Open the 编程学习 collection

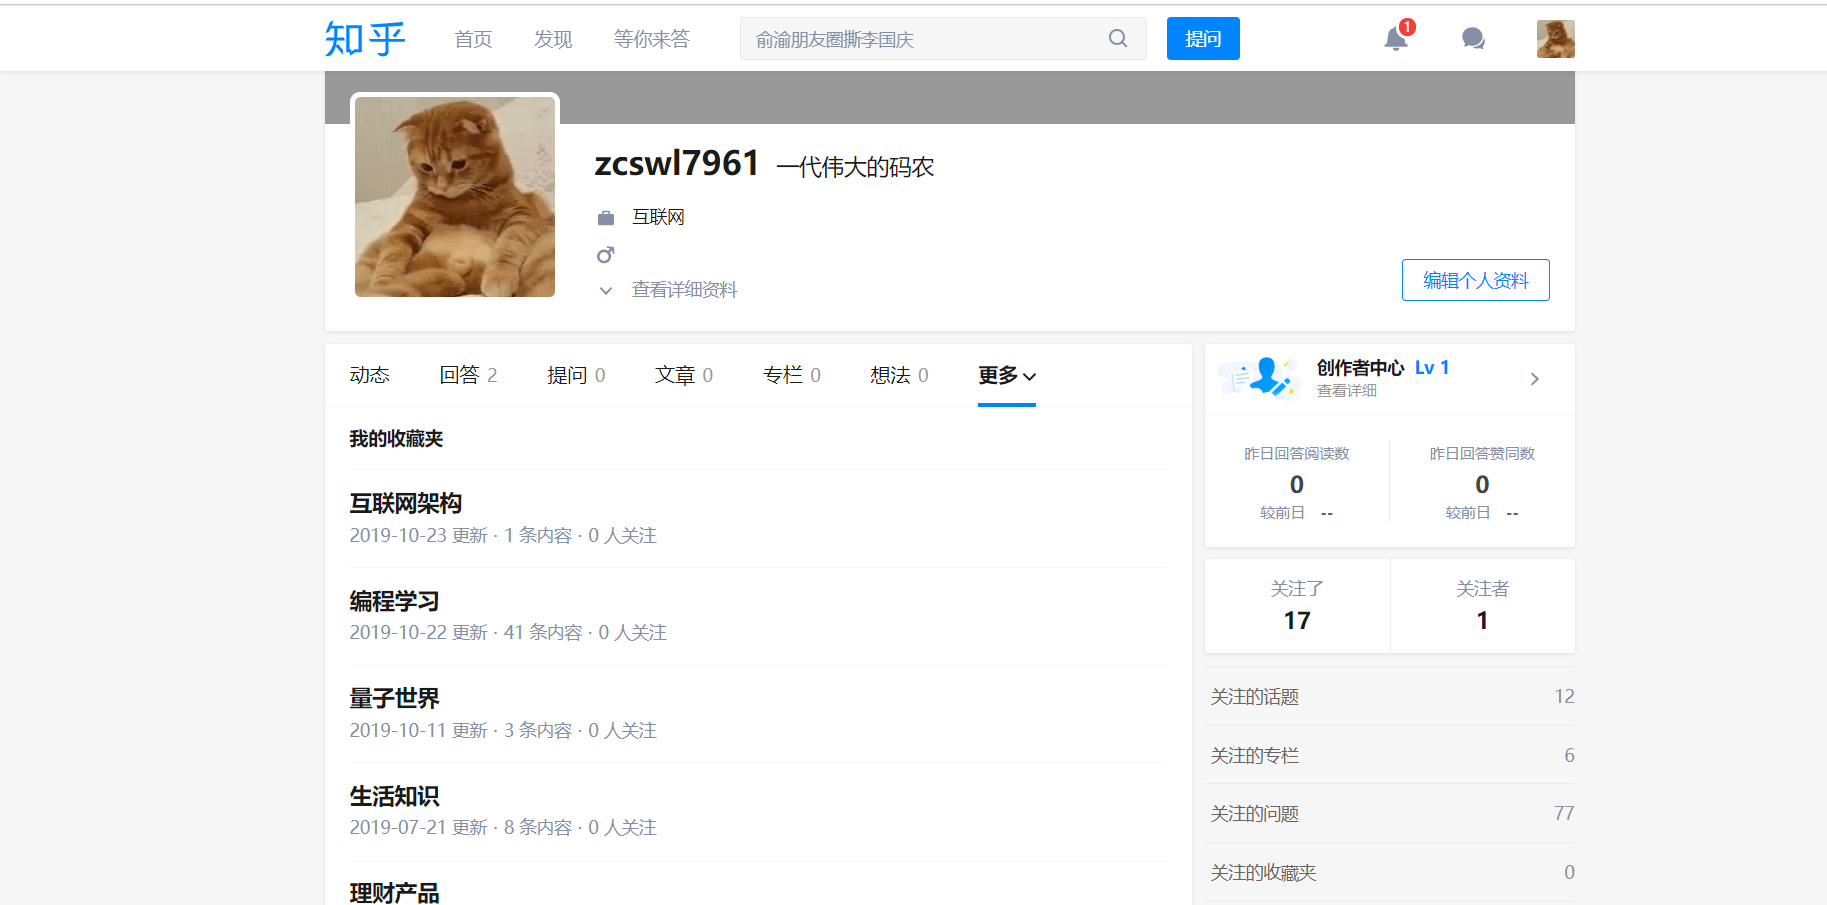395,601
